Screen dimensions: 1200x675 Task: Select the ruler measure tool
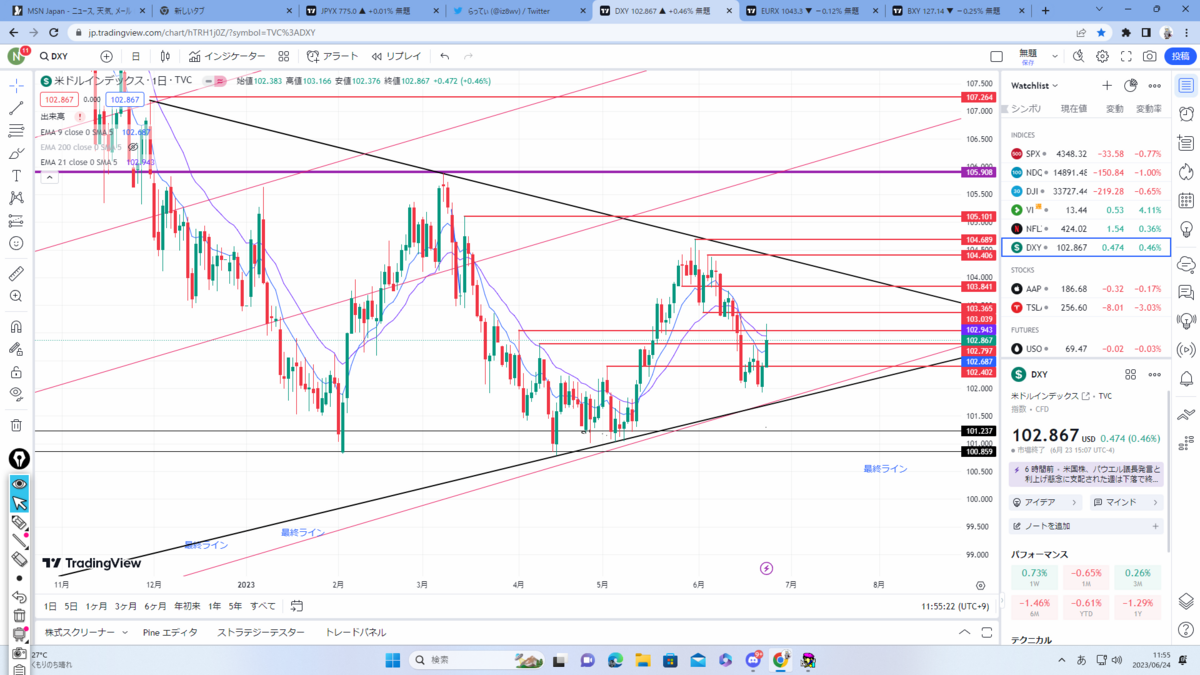pos(17,273)
